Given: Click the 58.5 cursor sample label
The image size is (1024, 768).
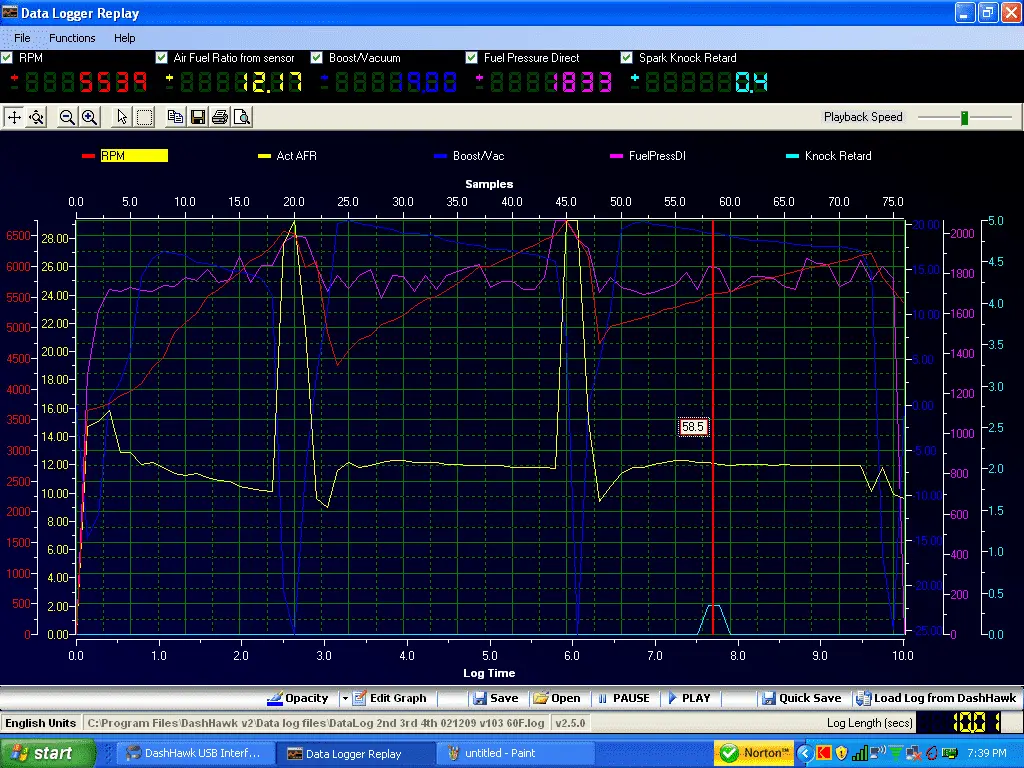Looking at the screenshot, I should (x=693, y=427).
